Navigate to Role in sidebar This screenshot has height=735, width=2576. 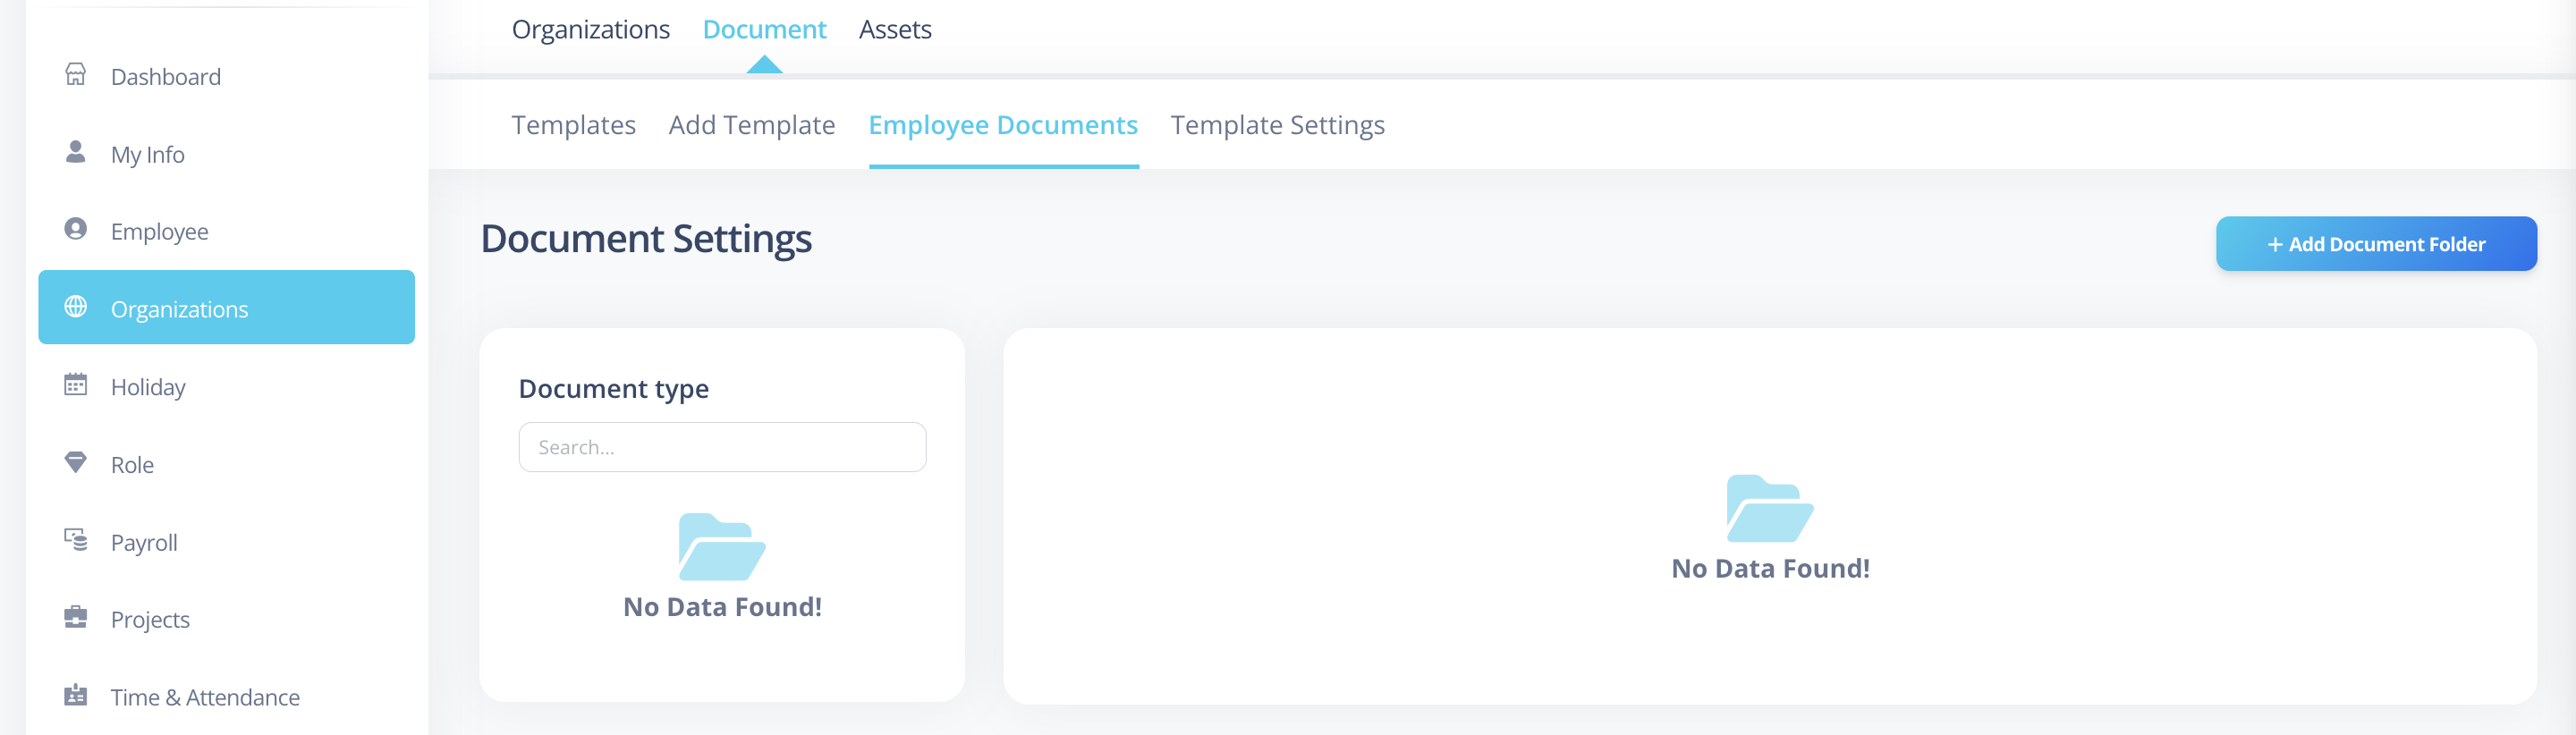(226, 465)
